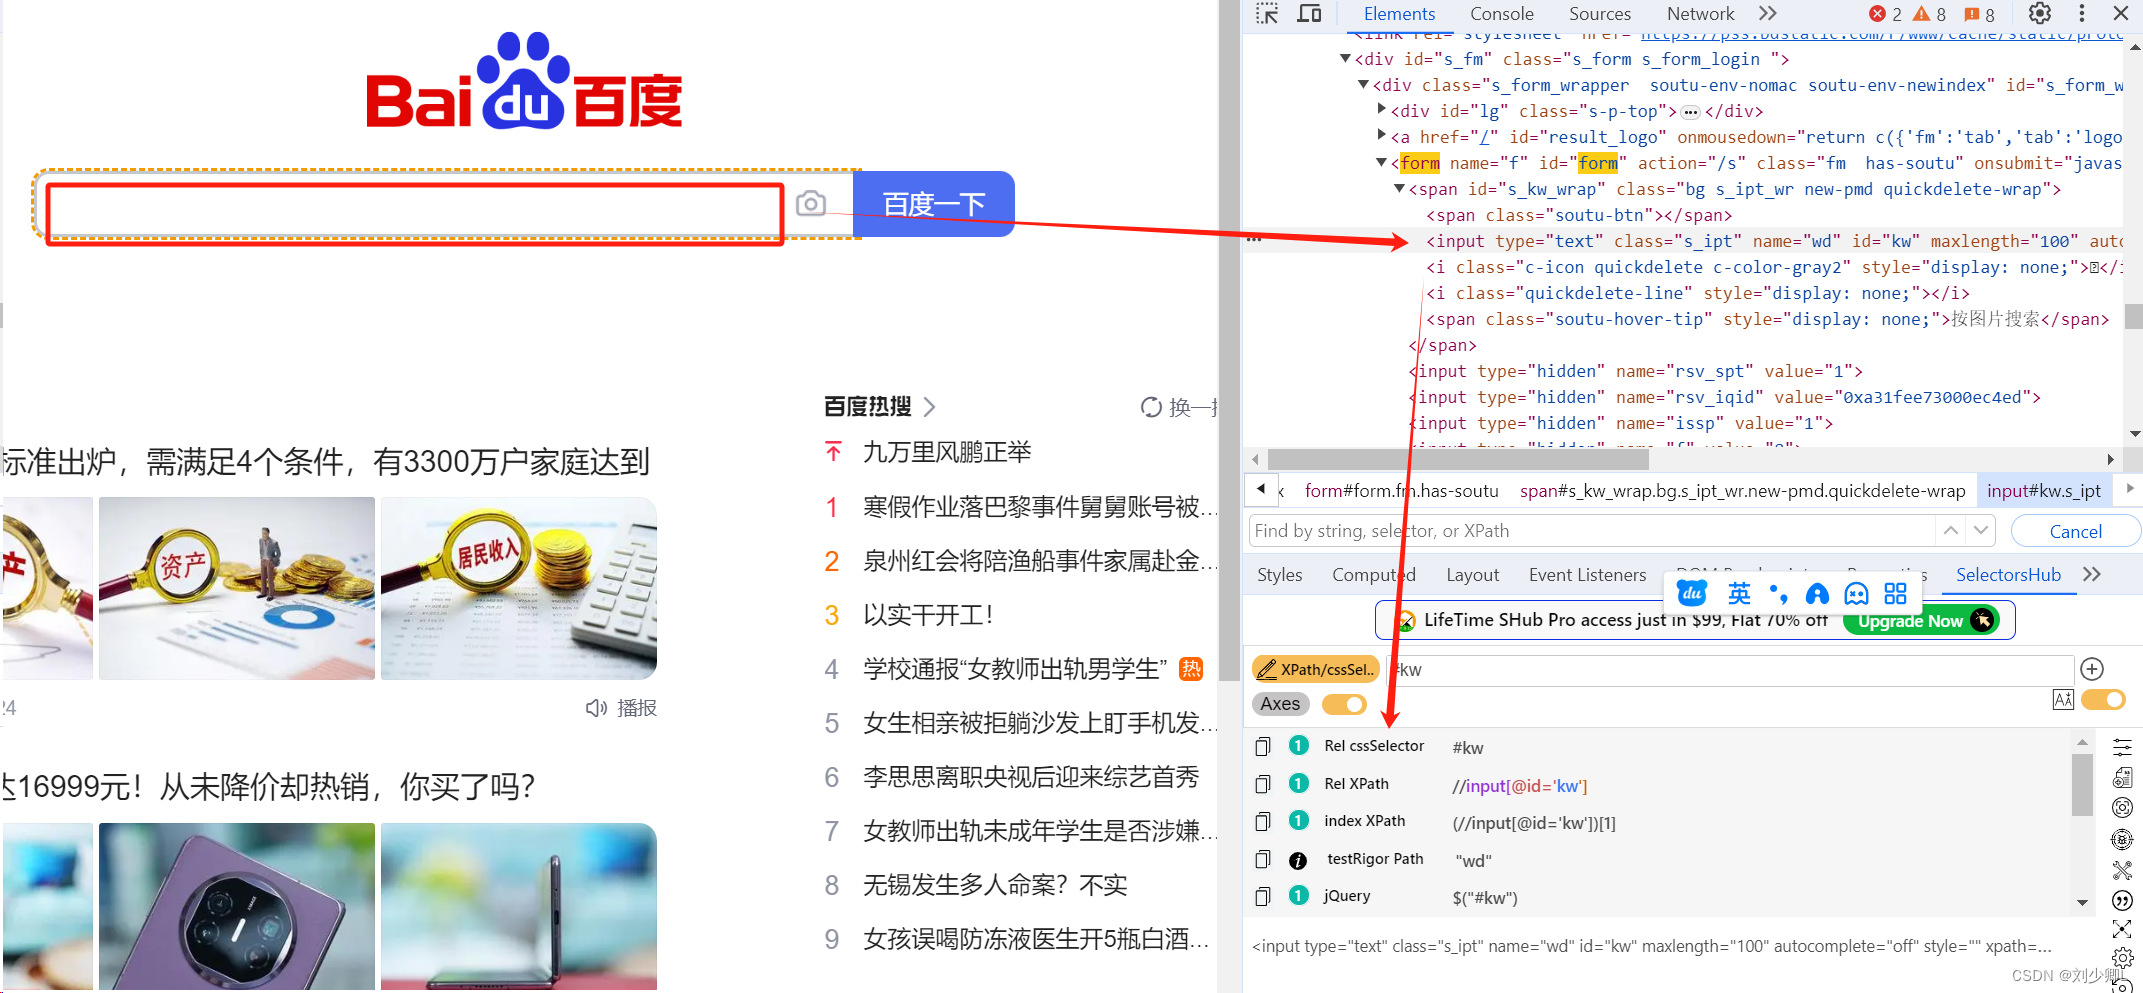Click the yellow warning count indicator
The height and width of the screenshot is (993, 2143).
(x=1930, y=14)
